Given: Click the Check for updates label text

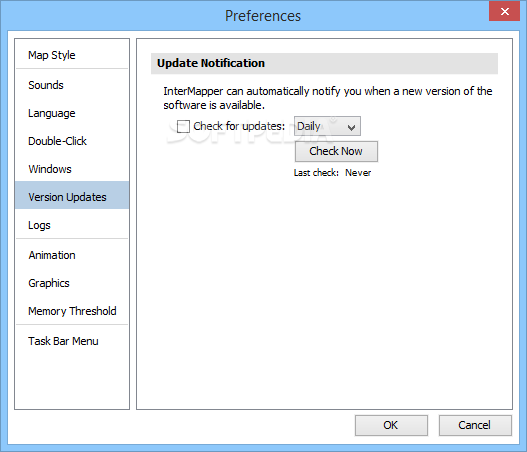Looking at the screenshot, I should [x=239, y=126].
